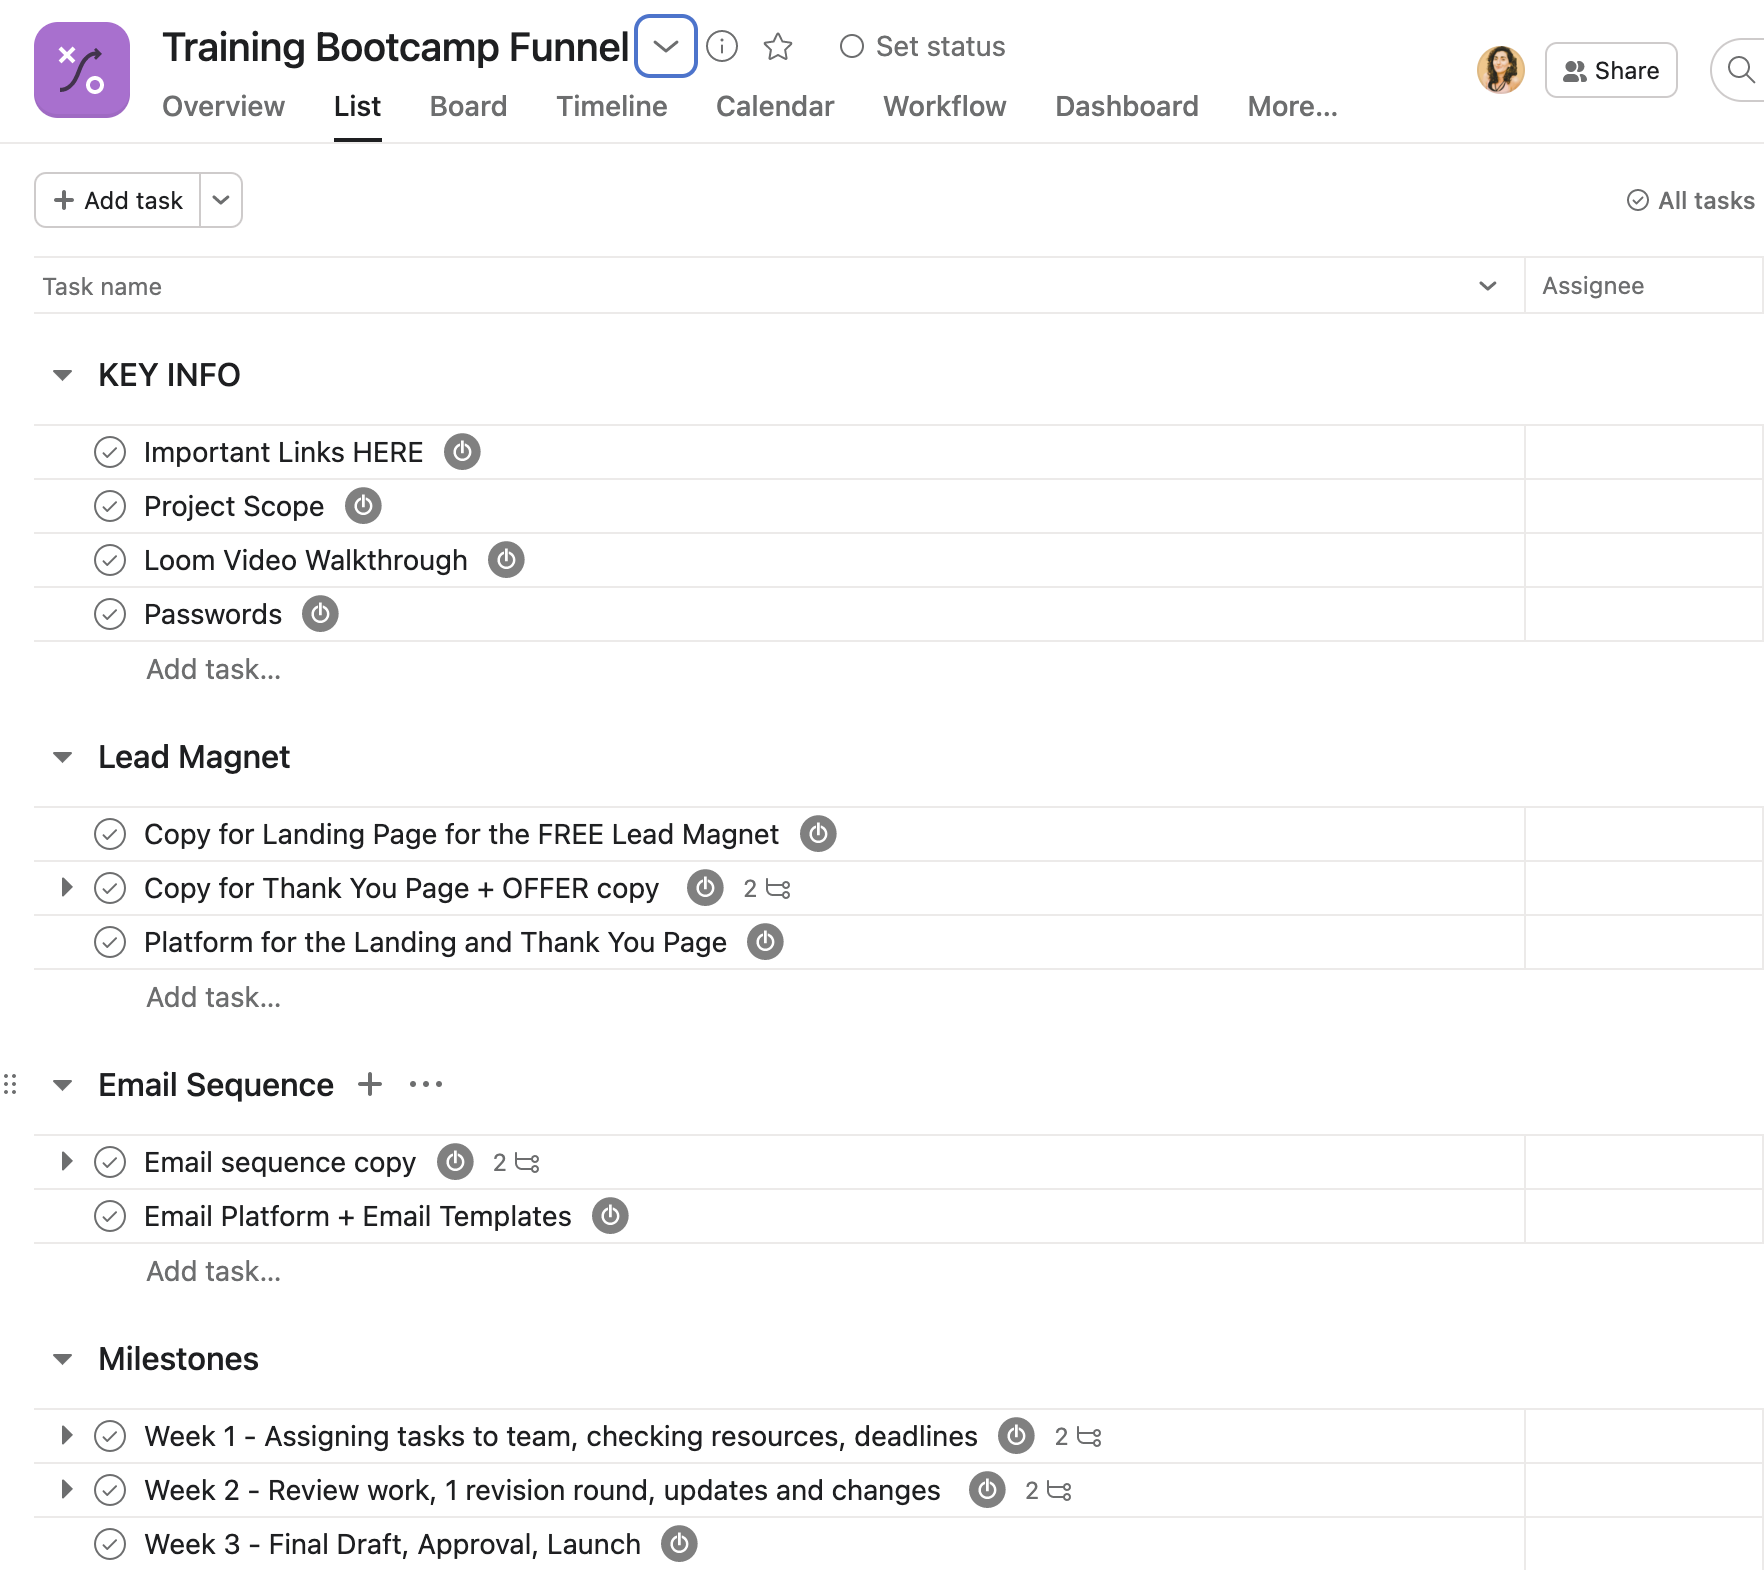The width and height of the screenshot is (1764, 1570).
Task: Mark Email sequence copy complete
Action: [x=110, y=1162]
